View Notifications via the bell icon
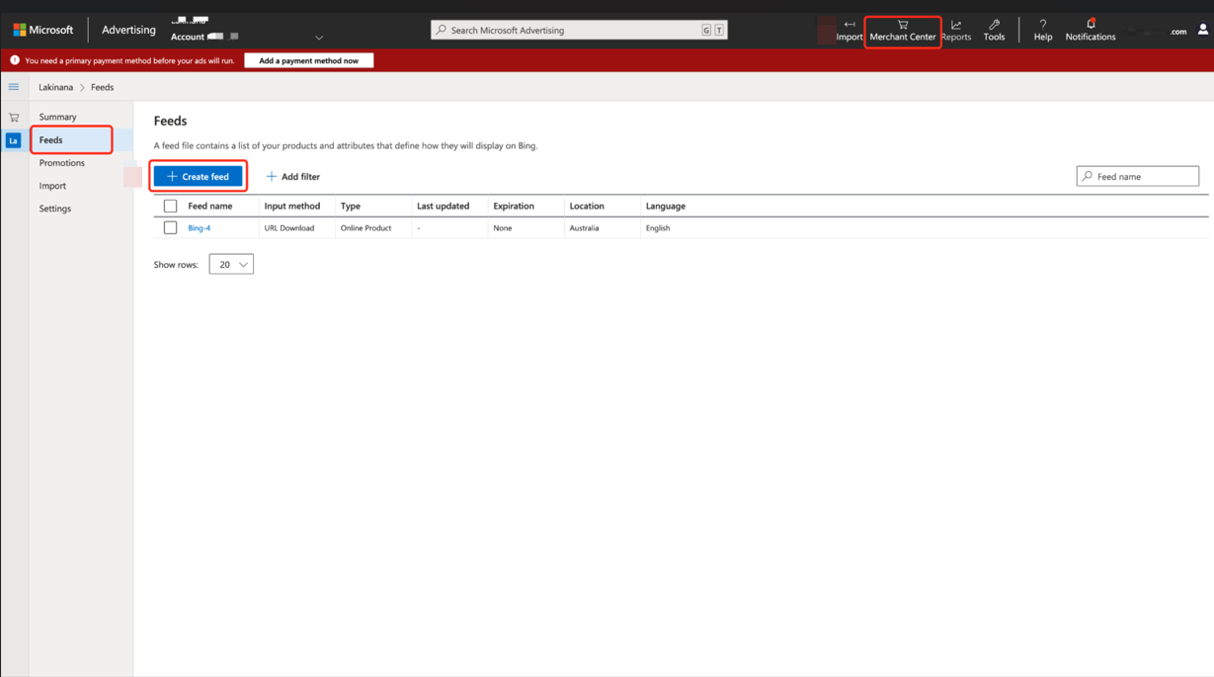1214x677 pixels. tap(1090, 30)
